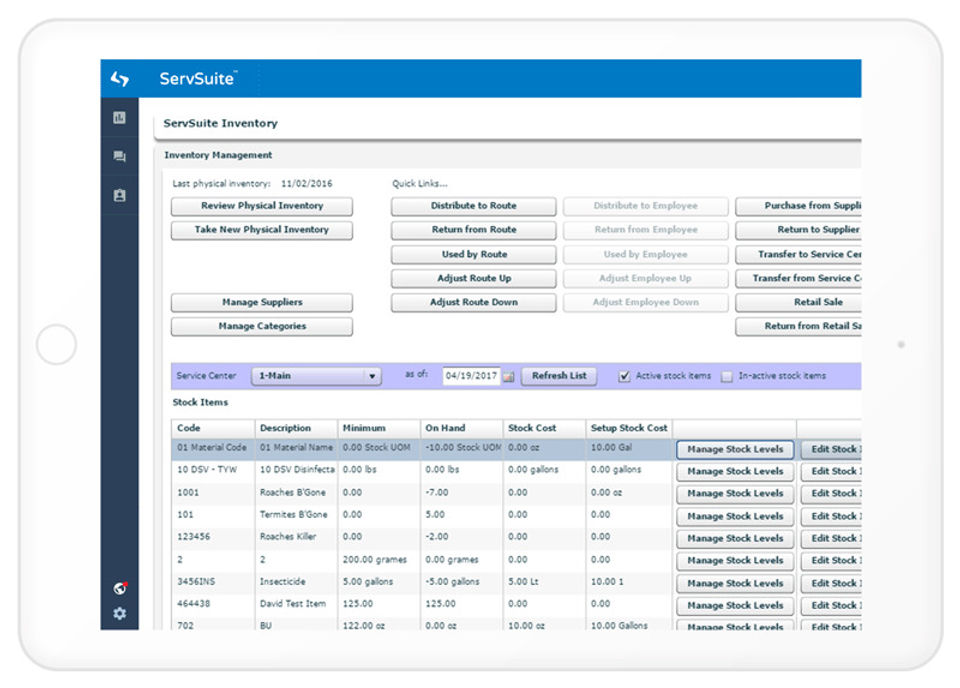Manage Stock Levels for item 123456
This screenshot has height=688, width=960.
pos(735,539)
